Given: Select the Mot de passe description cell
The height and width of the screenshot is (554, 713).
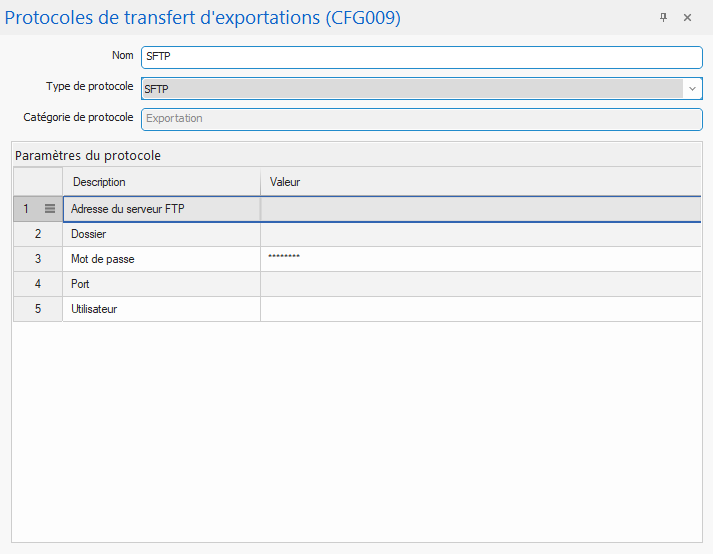Looking at the screenshot, I should pyautogui.click(x=160, y=259).
